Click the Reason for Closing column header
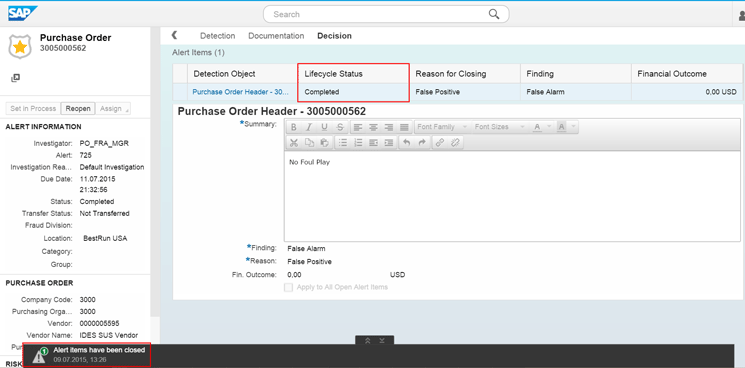The image size is (745, 368). pos(465,74)
